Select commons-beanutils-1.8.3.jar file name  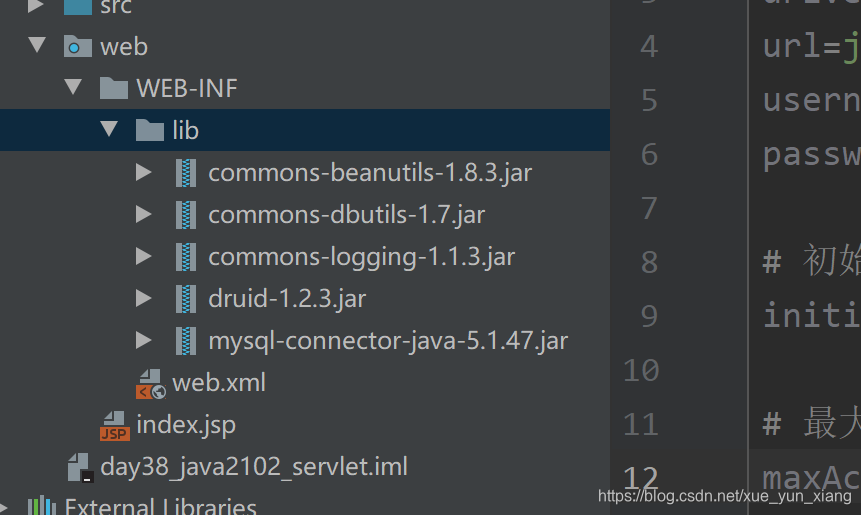point(370,173)
